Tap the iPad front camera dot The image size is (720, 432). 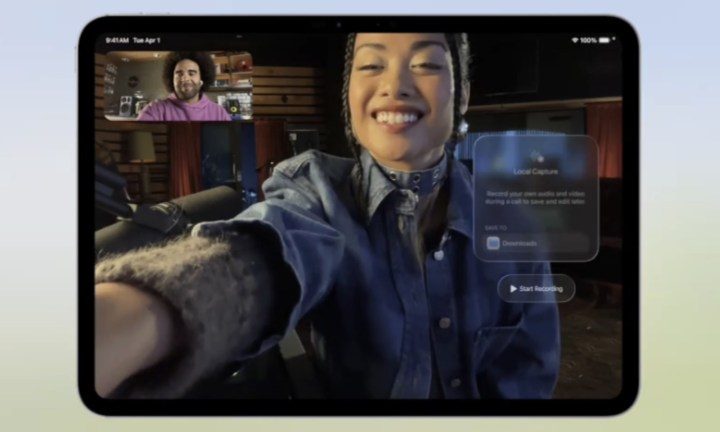click(339, 24)
